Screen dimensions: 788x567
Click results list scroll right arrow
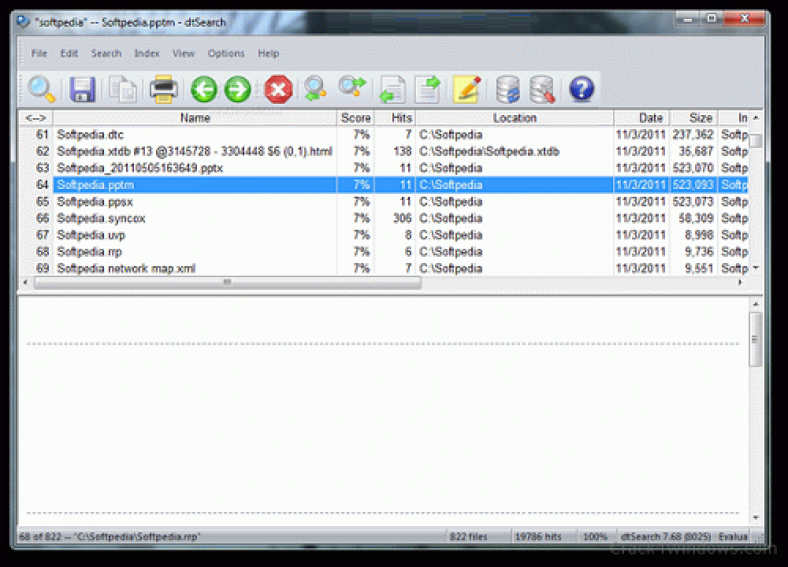click(x=740, y=282)
